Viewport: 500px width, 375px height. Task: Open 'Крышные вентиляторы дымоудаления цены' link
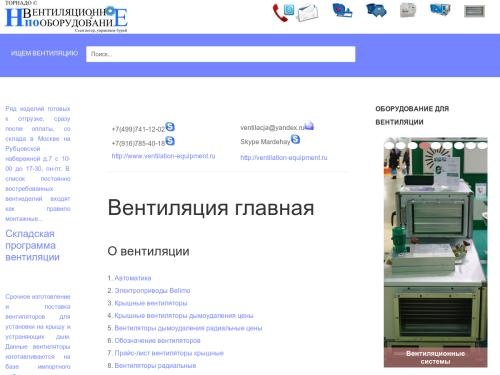click(x=184, y=316)
